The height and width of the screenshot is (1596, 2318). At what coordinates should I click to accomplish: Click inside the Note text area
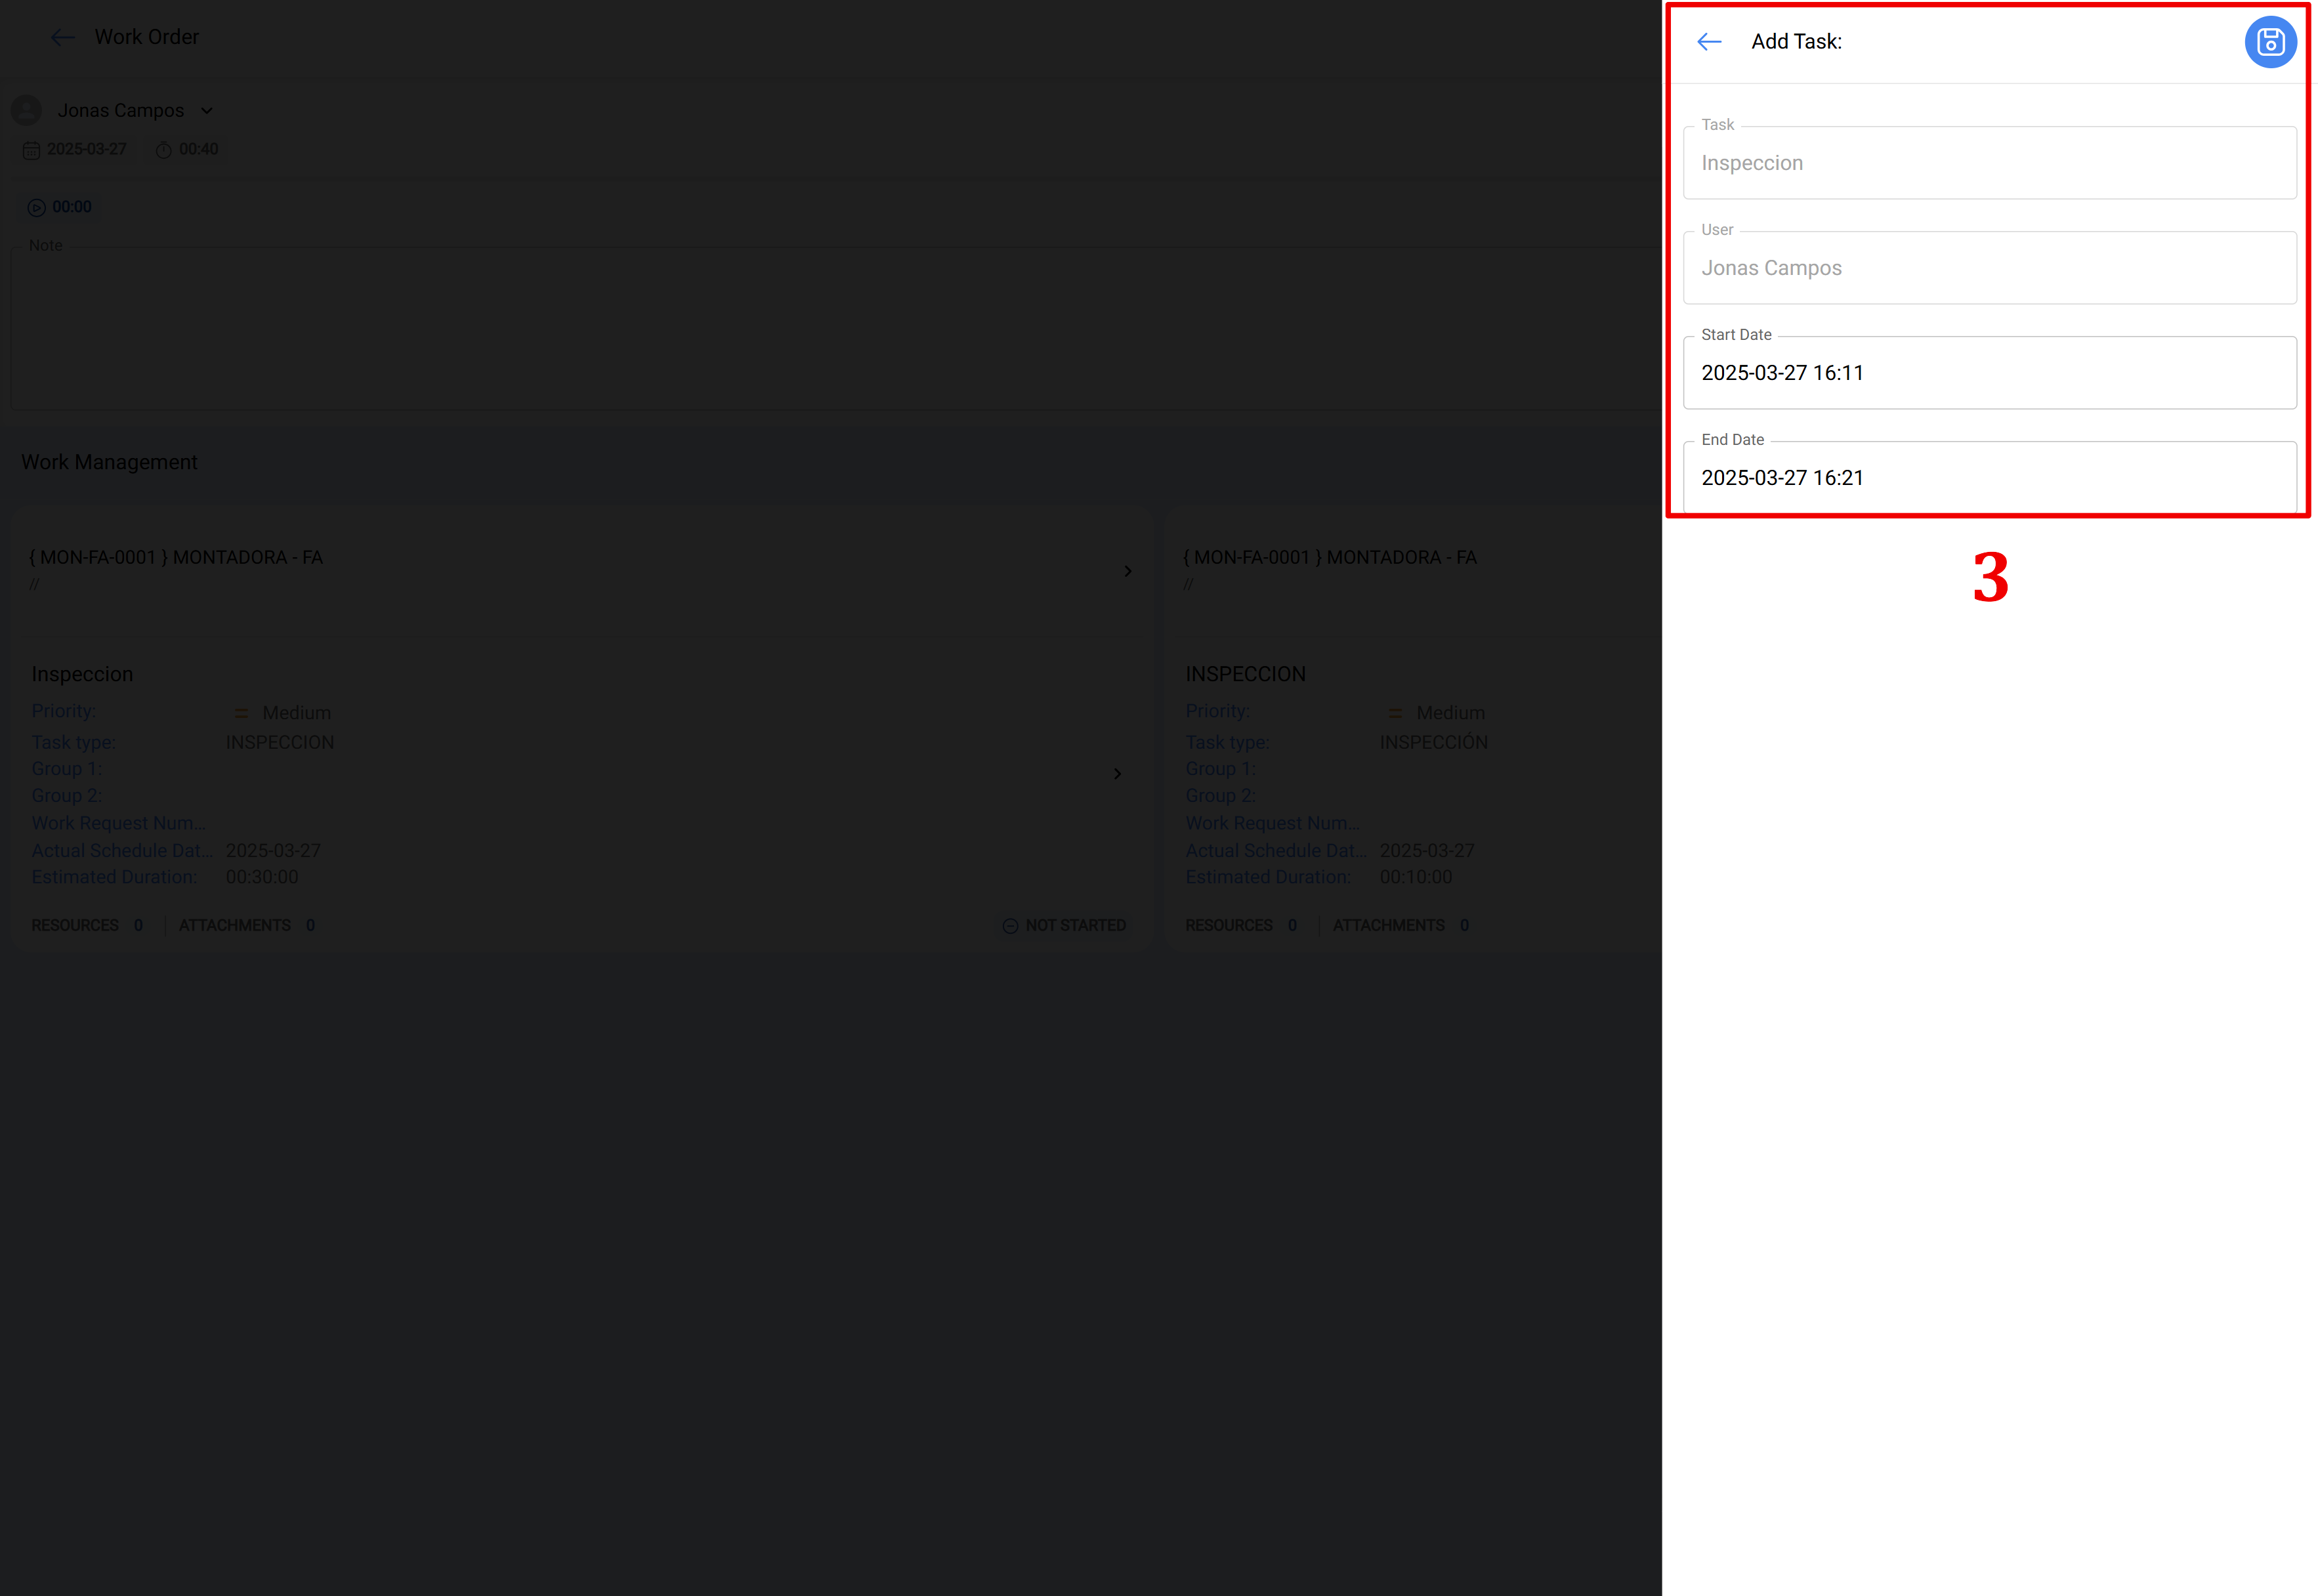[x=835, y=328]
